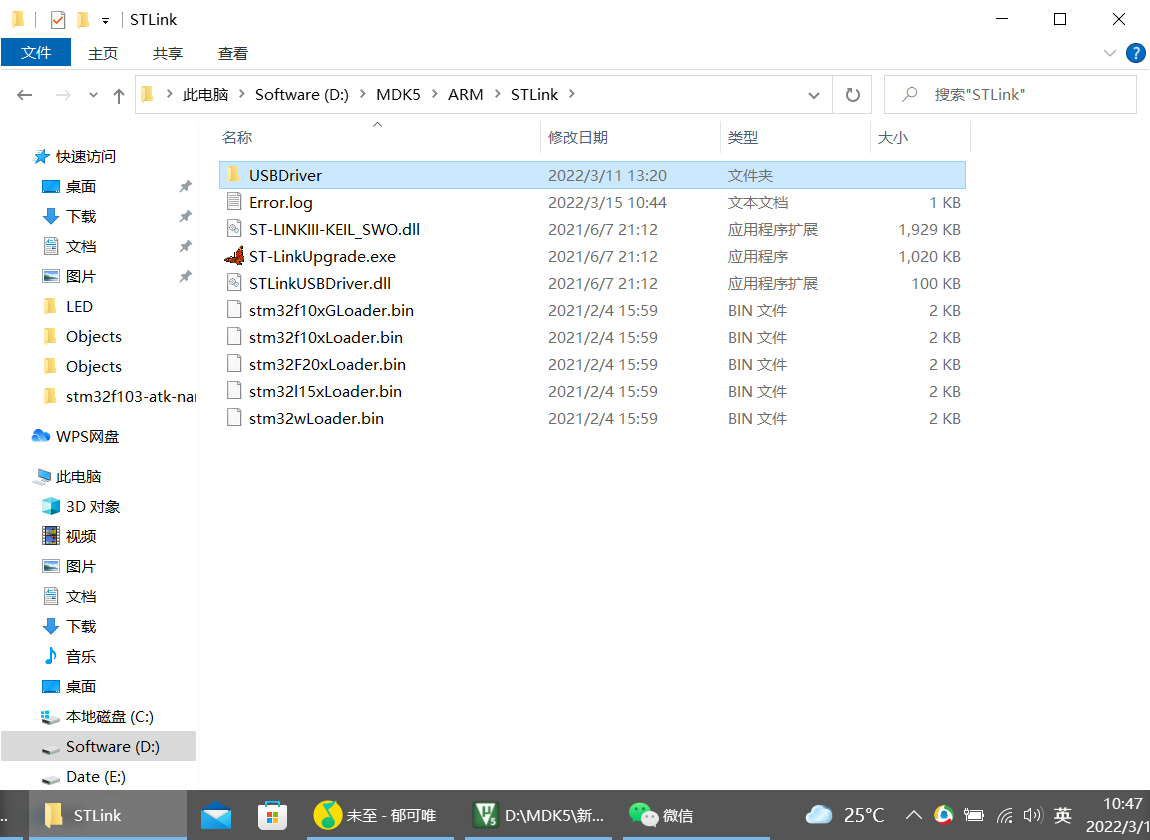Go forward with the right arrow
This screenshot has width=1150, height=840.
click(63, 95)
